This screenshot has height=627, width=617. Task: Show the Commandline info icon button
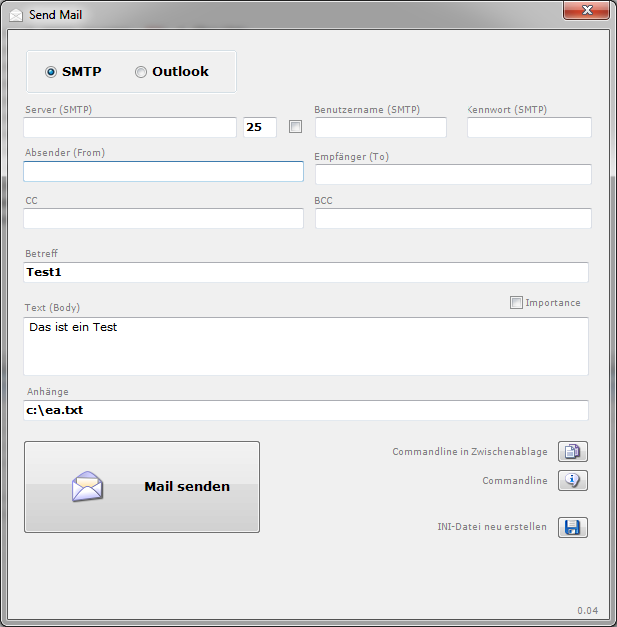click(573, 480)
